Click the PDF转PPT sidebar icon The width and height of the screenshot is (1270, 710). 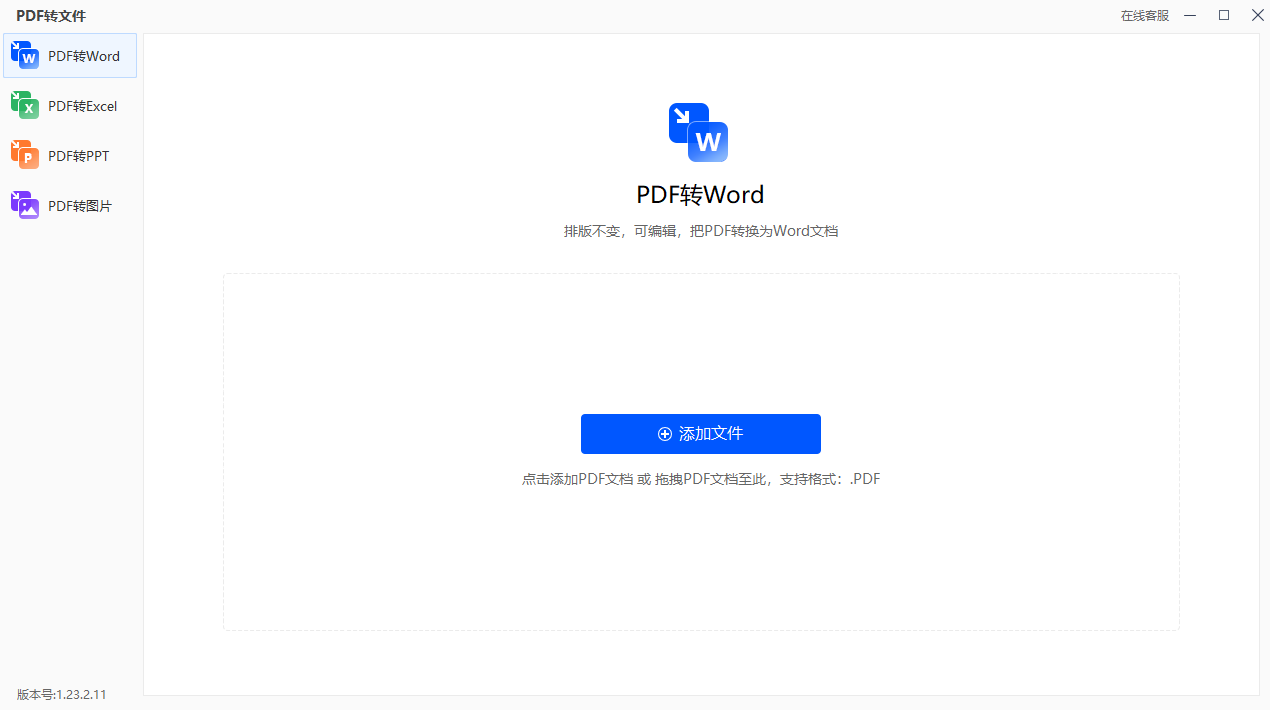(x=25, y=155)
